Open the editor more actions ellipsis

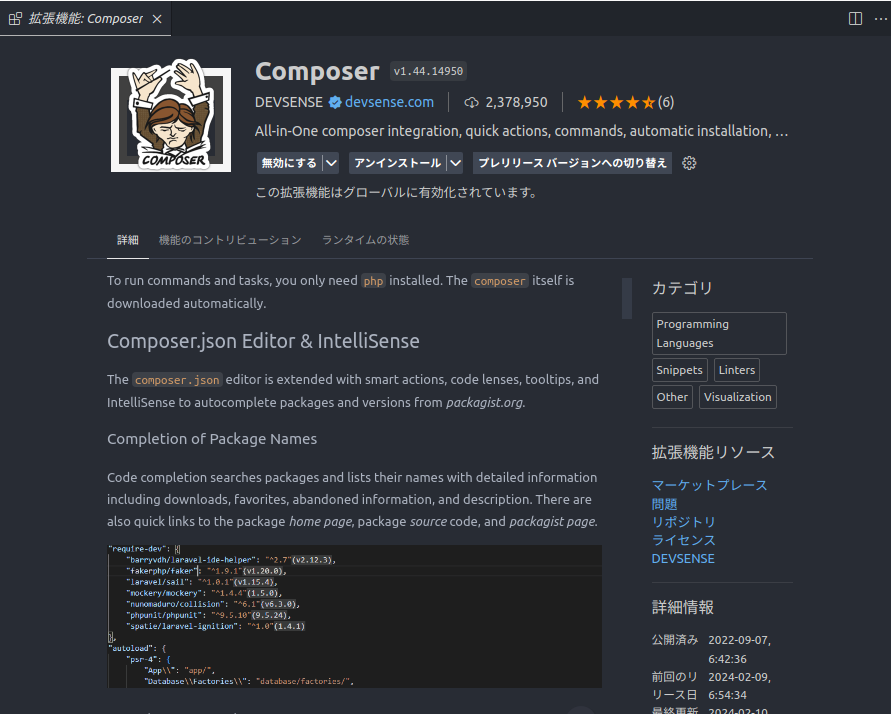[880, 19]
